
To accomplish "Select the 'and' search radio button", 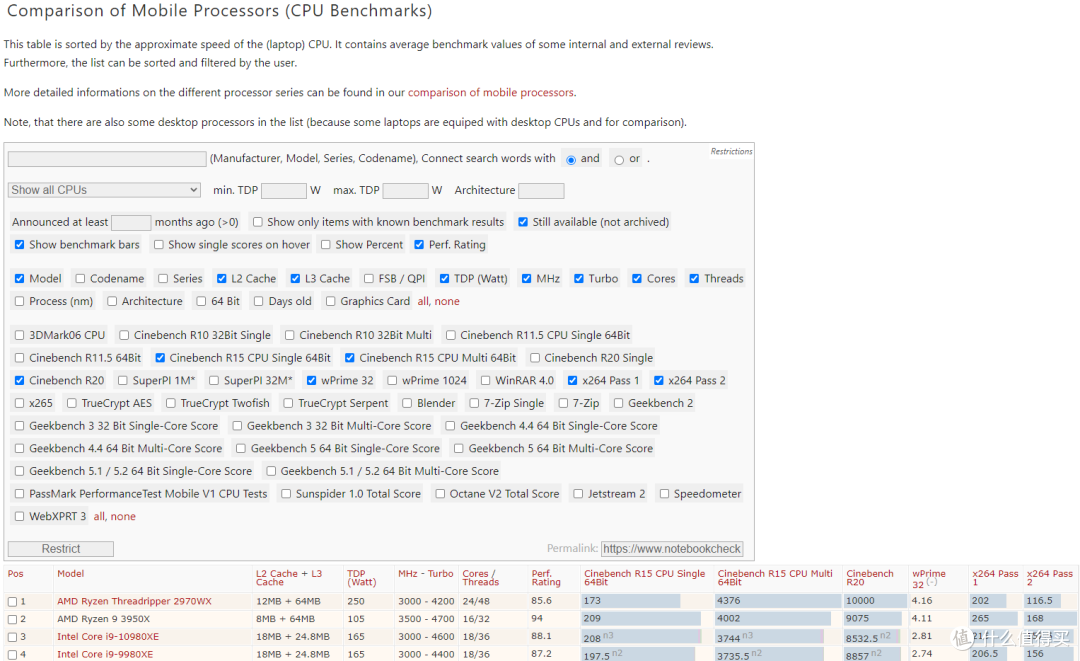I will pos(571,159).
